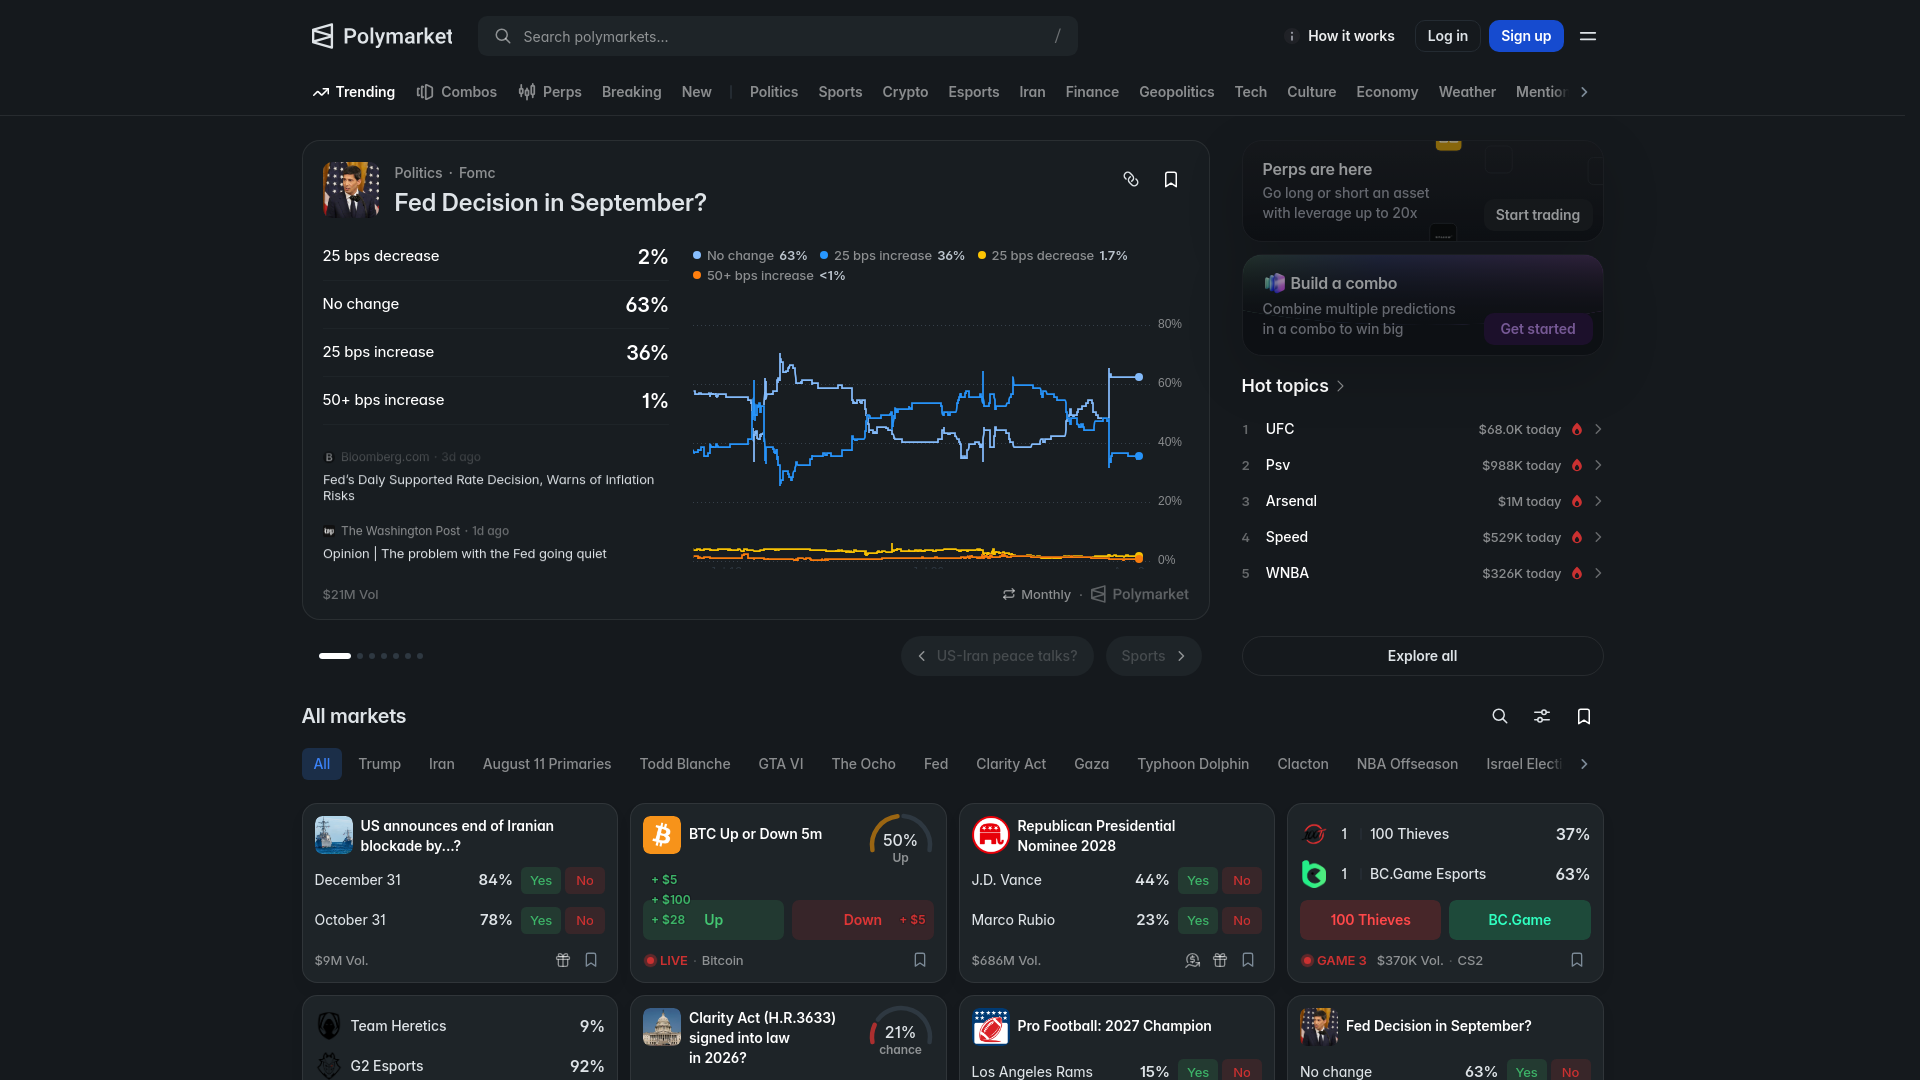Viewport: 1920px width, 1080px height.
Task: Open the Polymarket logo home link
Action: pos(382,36)
